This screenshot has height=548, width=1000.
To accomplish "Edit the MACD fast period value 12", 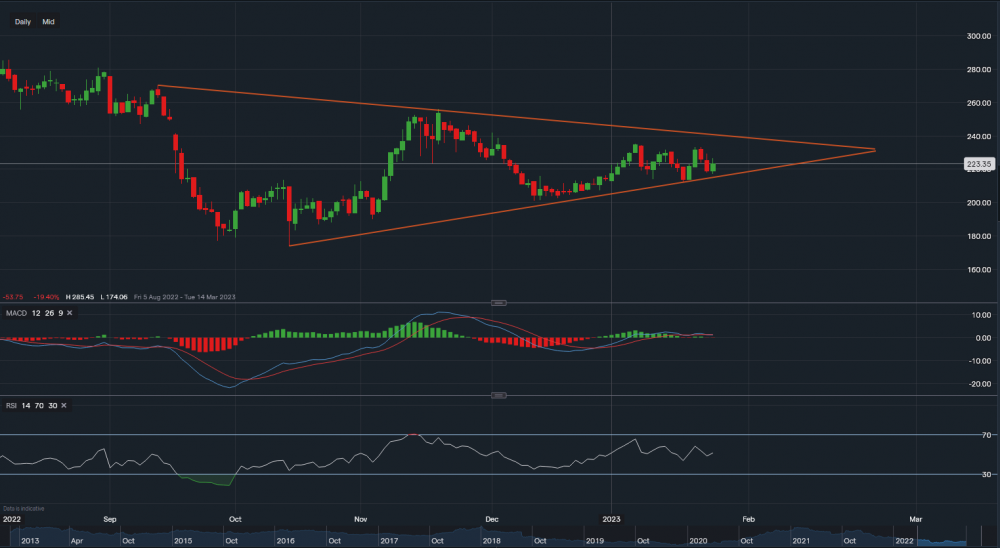I will tap(35, 313).
